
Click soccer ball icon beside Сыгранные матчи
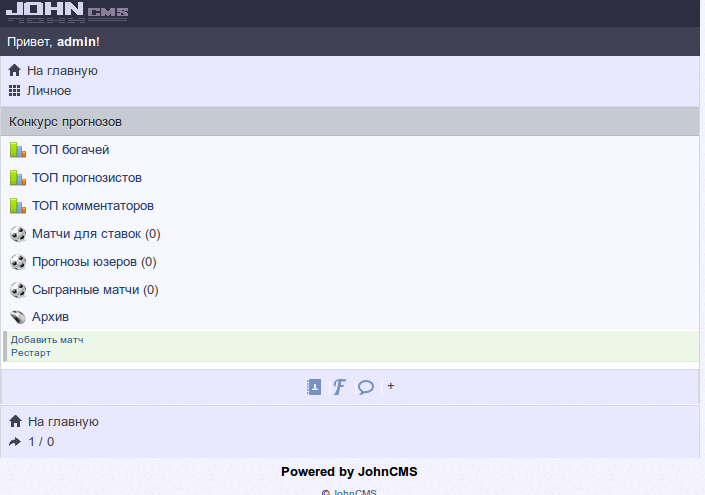(x=18, y=290)
